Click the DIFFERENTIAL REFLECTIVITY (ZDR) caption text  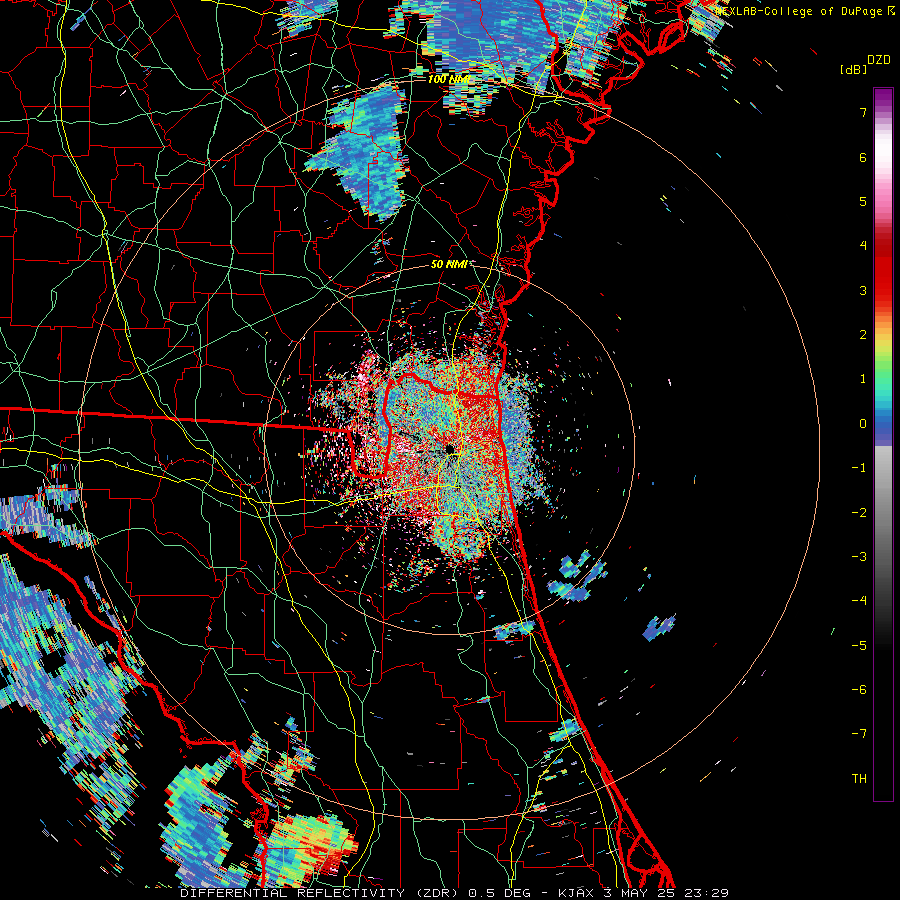tap(321, 893)
